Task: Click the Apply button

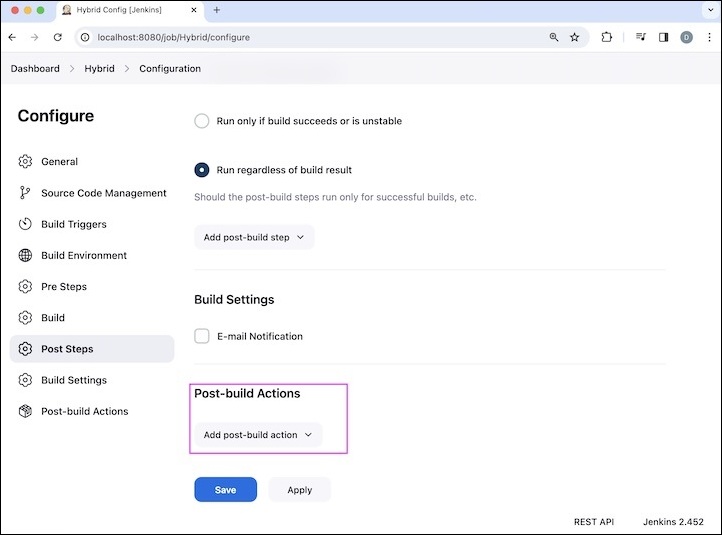Action: coord(300,490)
